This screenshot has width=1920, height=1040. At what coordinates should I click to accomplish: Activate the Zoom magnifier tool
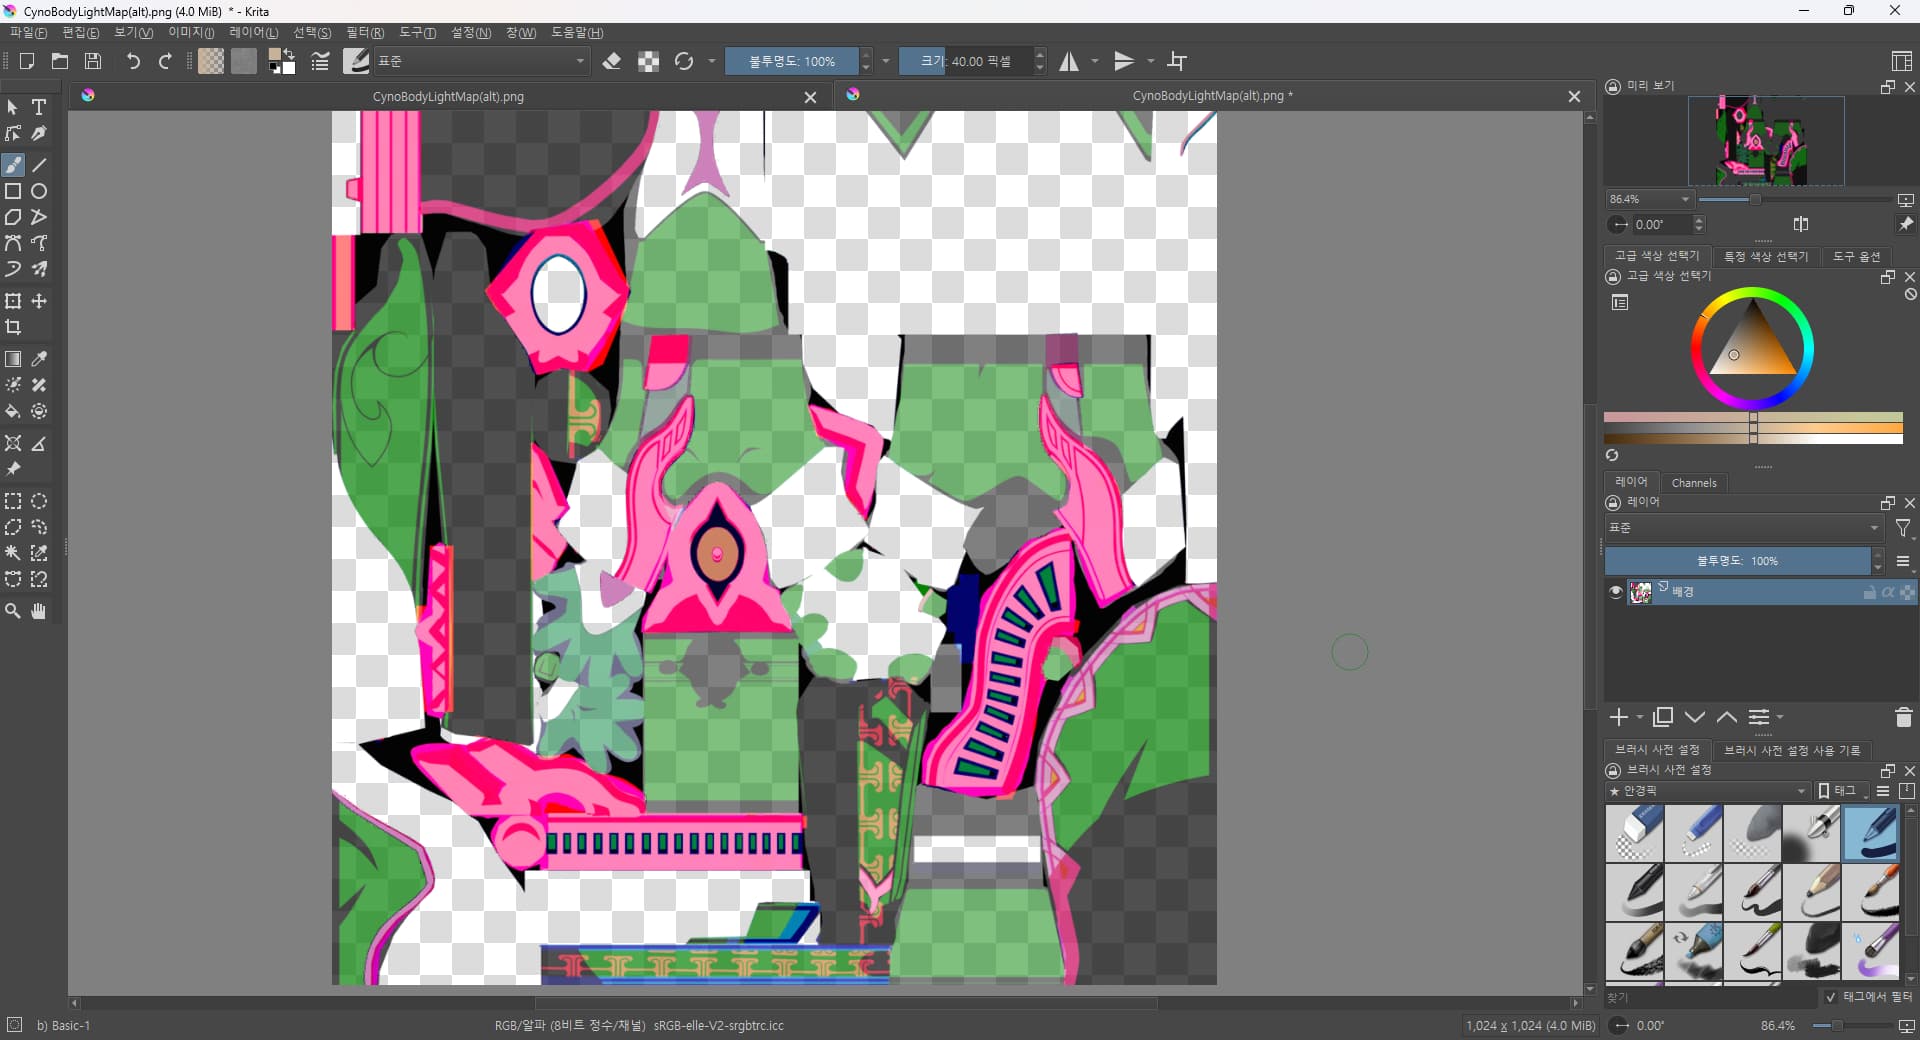pos(13,611)
